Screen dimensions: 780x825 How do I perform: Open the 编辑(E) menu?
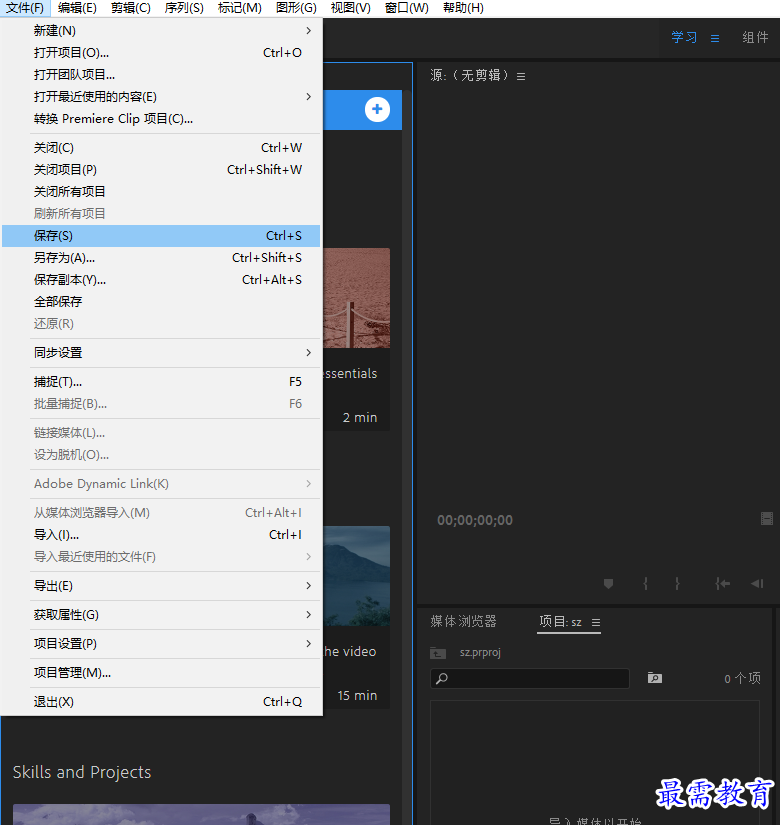pyautogui.click(x=77, y=8)
